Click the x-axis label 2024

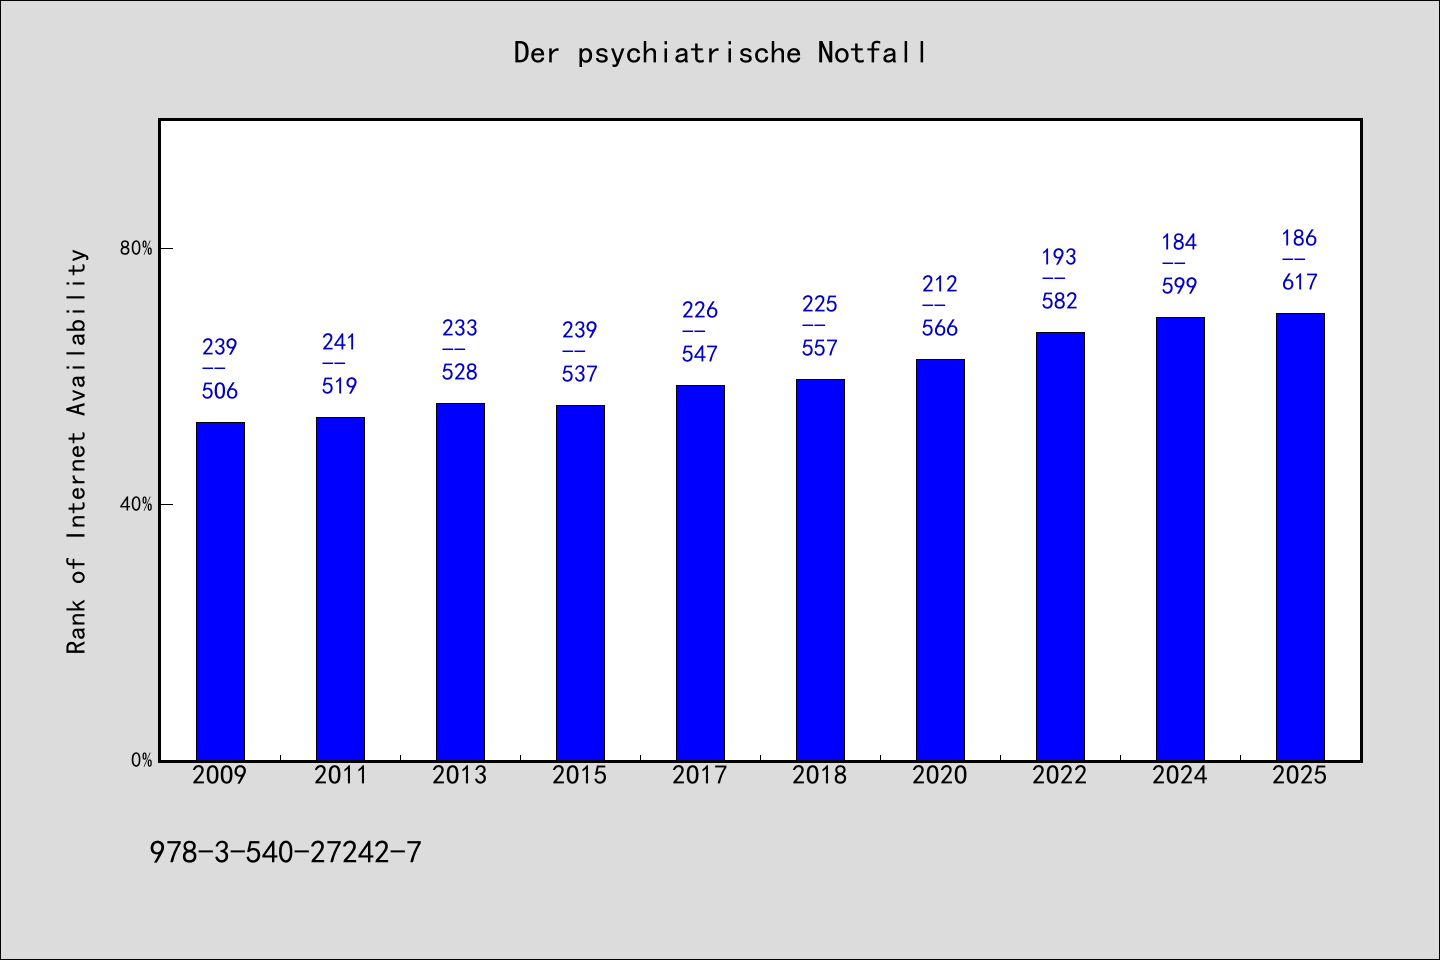[1180, 775]
